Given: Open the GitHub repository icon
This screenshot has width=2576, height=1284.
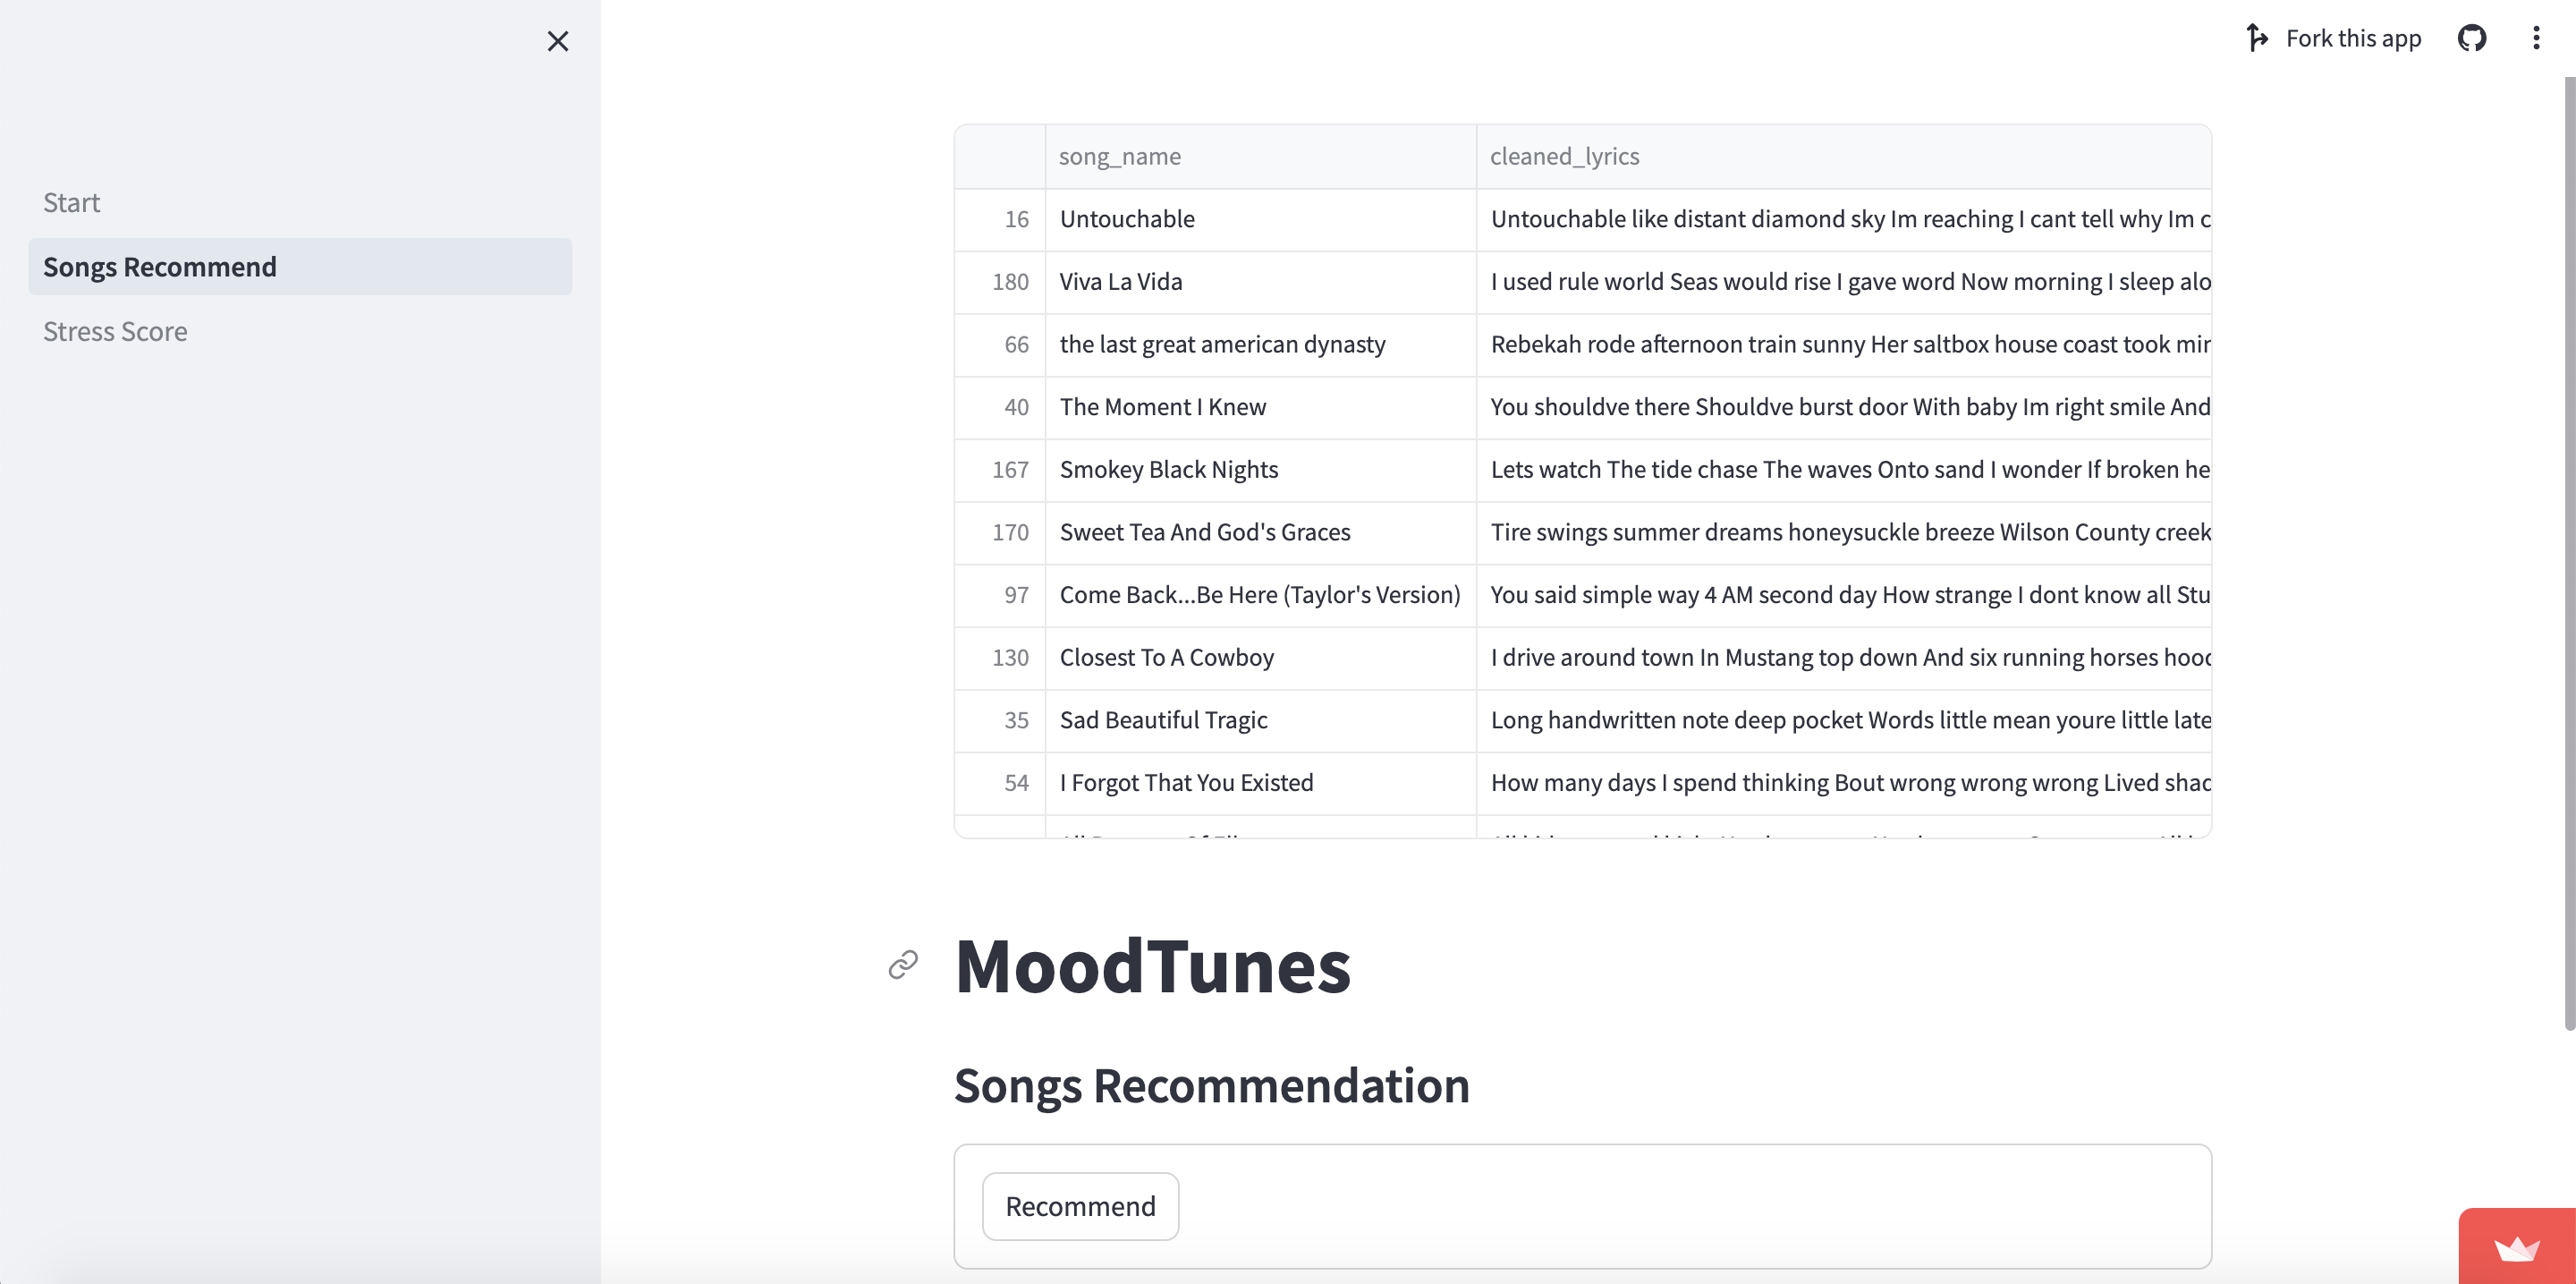Looking at the screenshot, I should click(x=2471, y=38).
